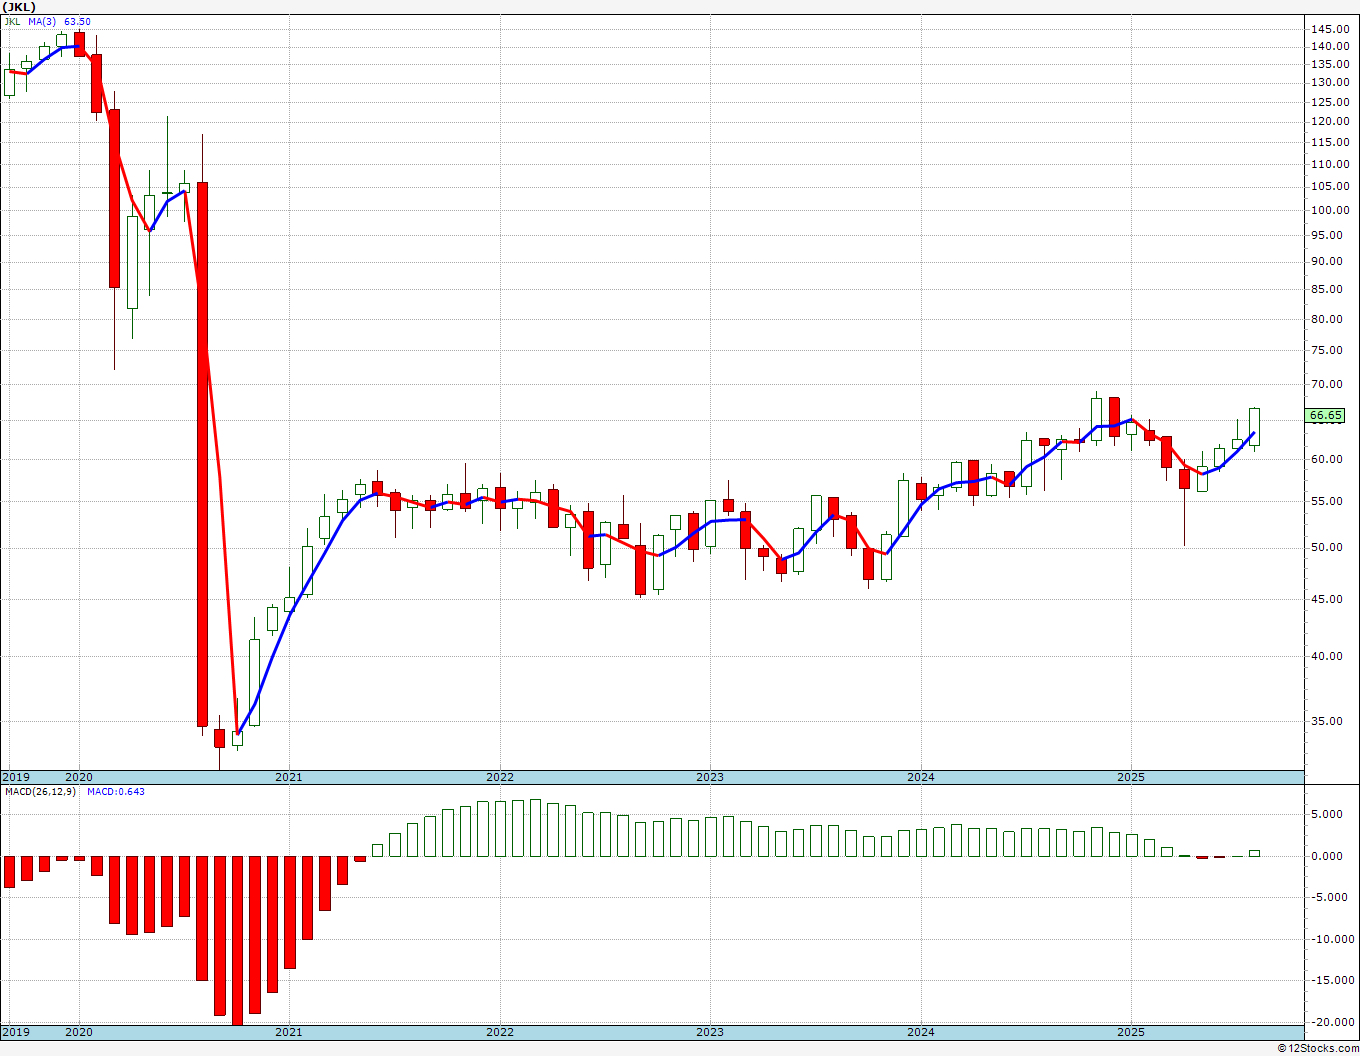Click the 35.00 price axis label
This screenshot has height=1056, width=1360.
point(1326,722)
